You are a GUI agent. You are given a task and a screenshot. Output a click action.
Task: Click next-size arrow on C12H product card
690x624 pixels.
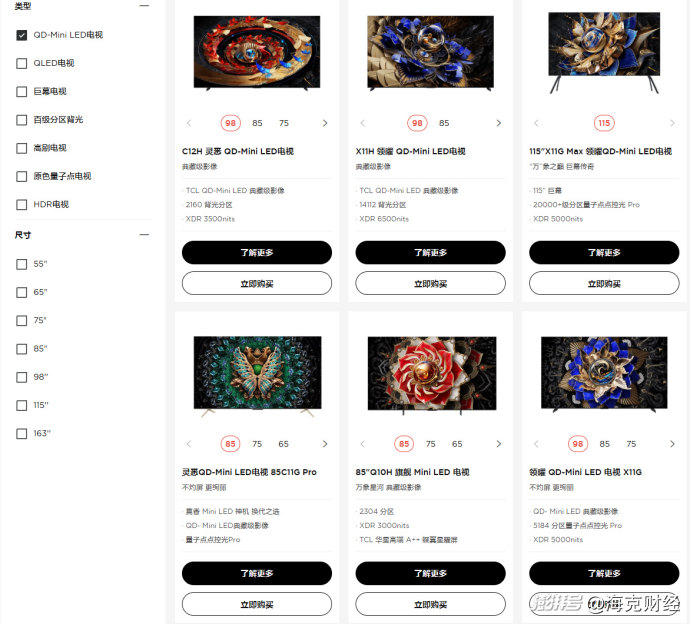click(x=325, y=123)
